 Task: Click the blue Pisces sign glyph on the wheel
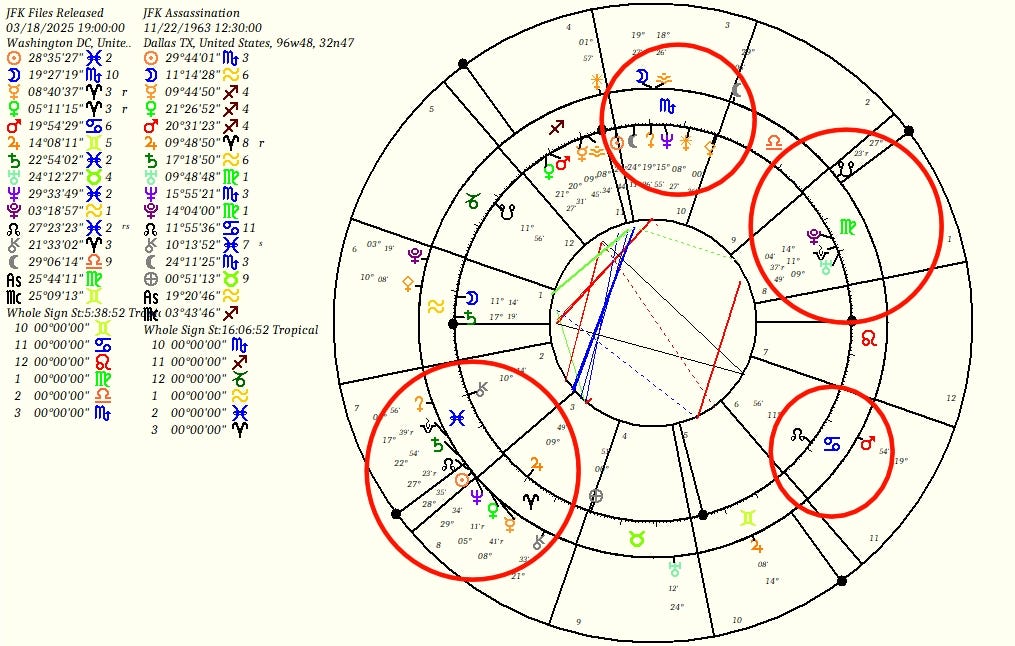click(457, 418)
